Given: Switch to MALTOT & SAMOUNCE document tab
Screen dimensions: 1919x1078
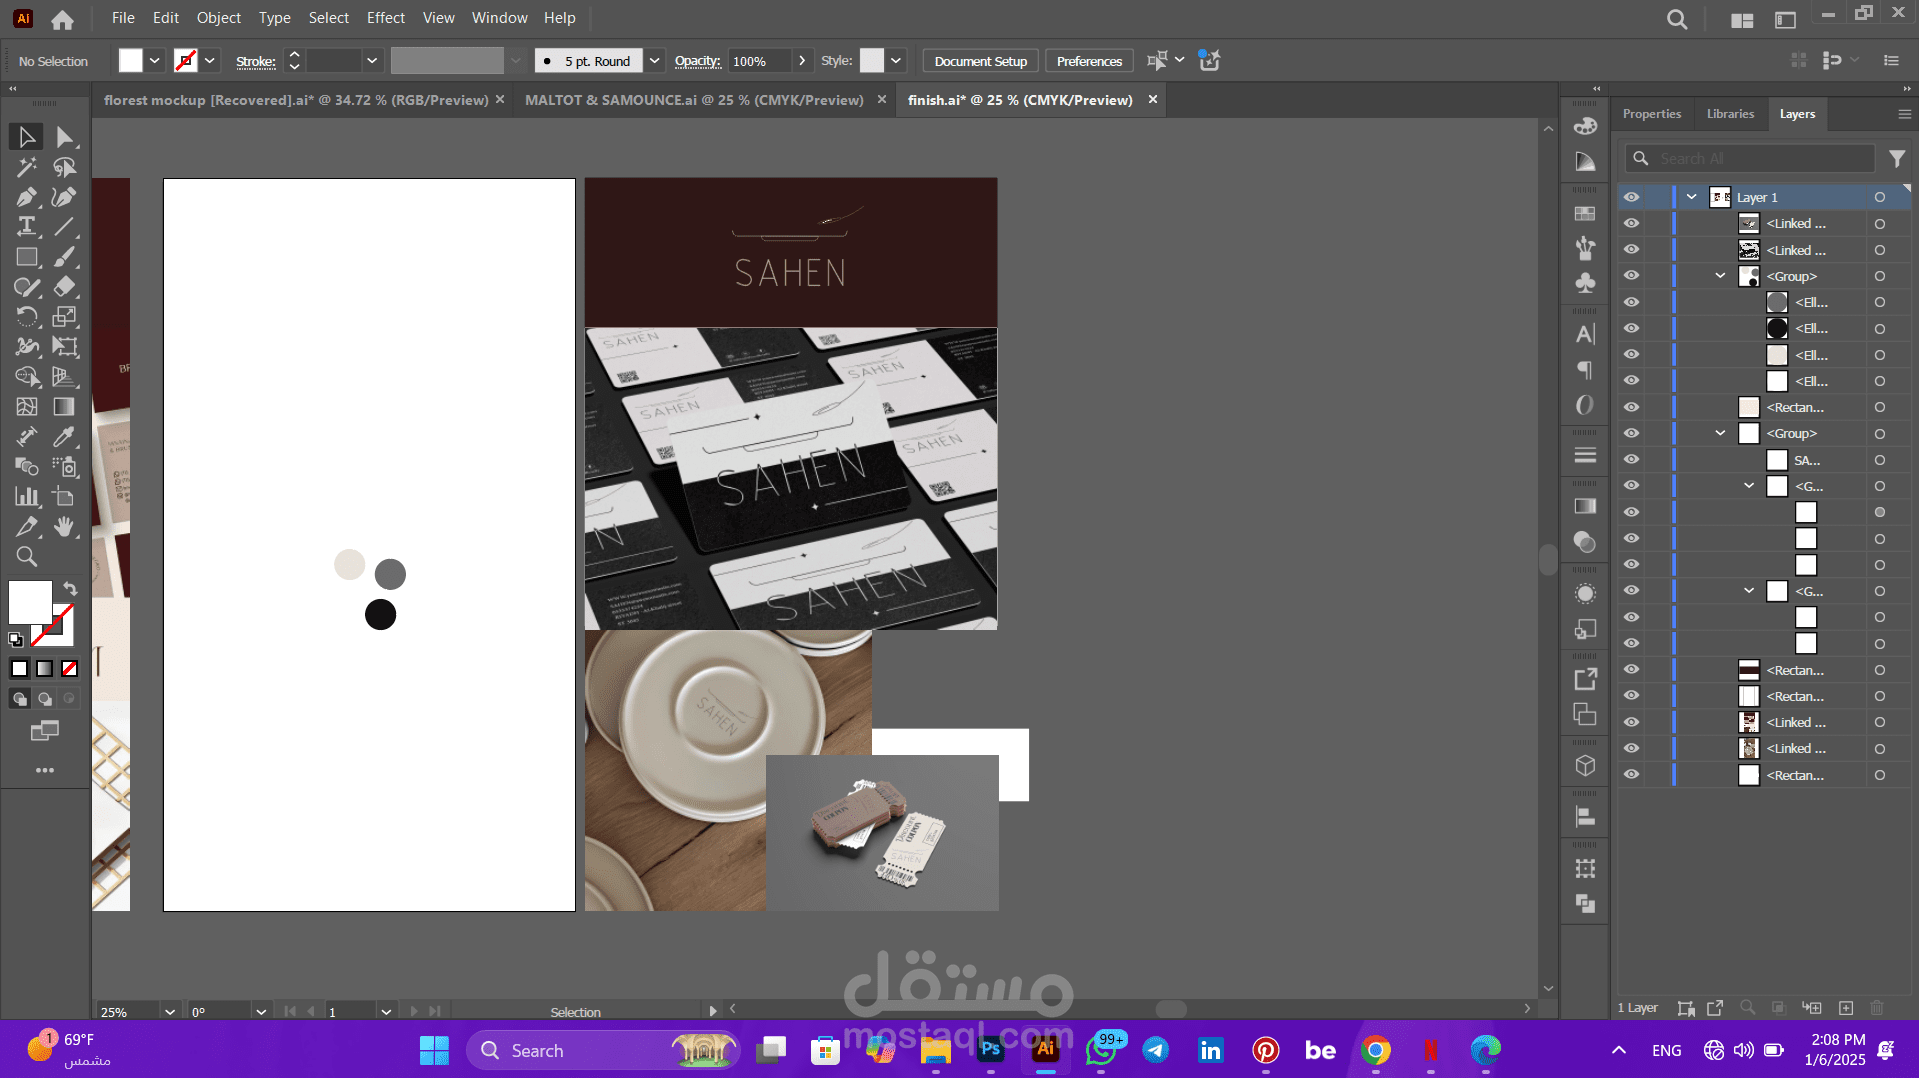Looking at the screenshot, I should point(694,100).
